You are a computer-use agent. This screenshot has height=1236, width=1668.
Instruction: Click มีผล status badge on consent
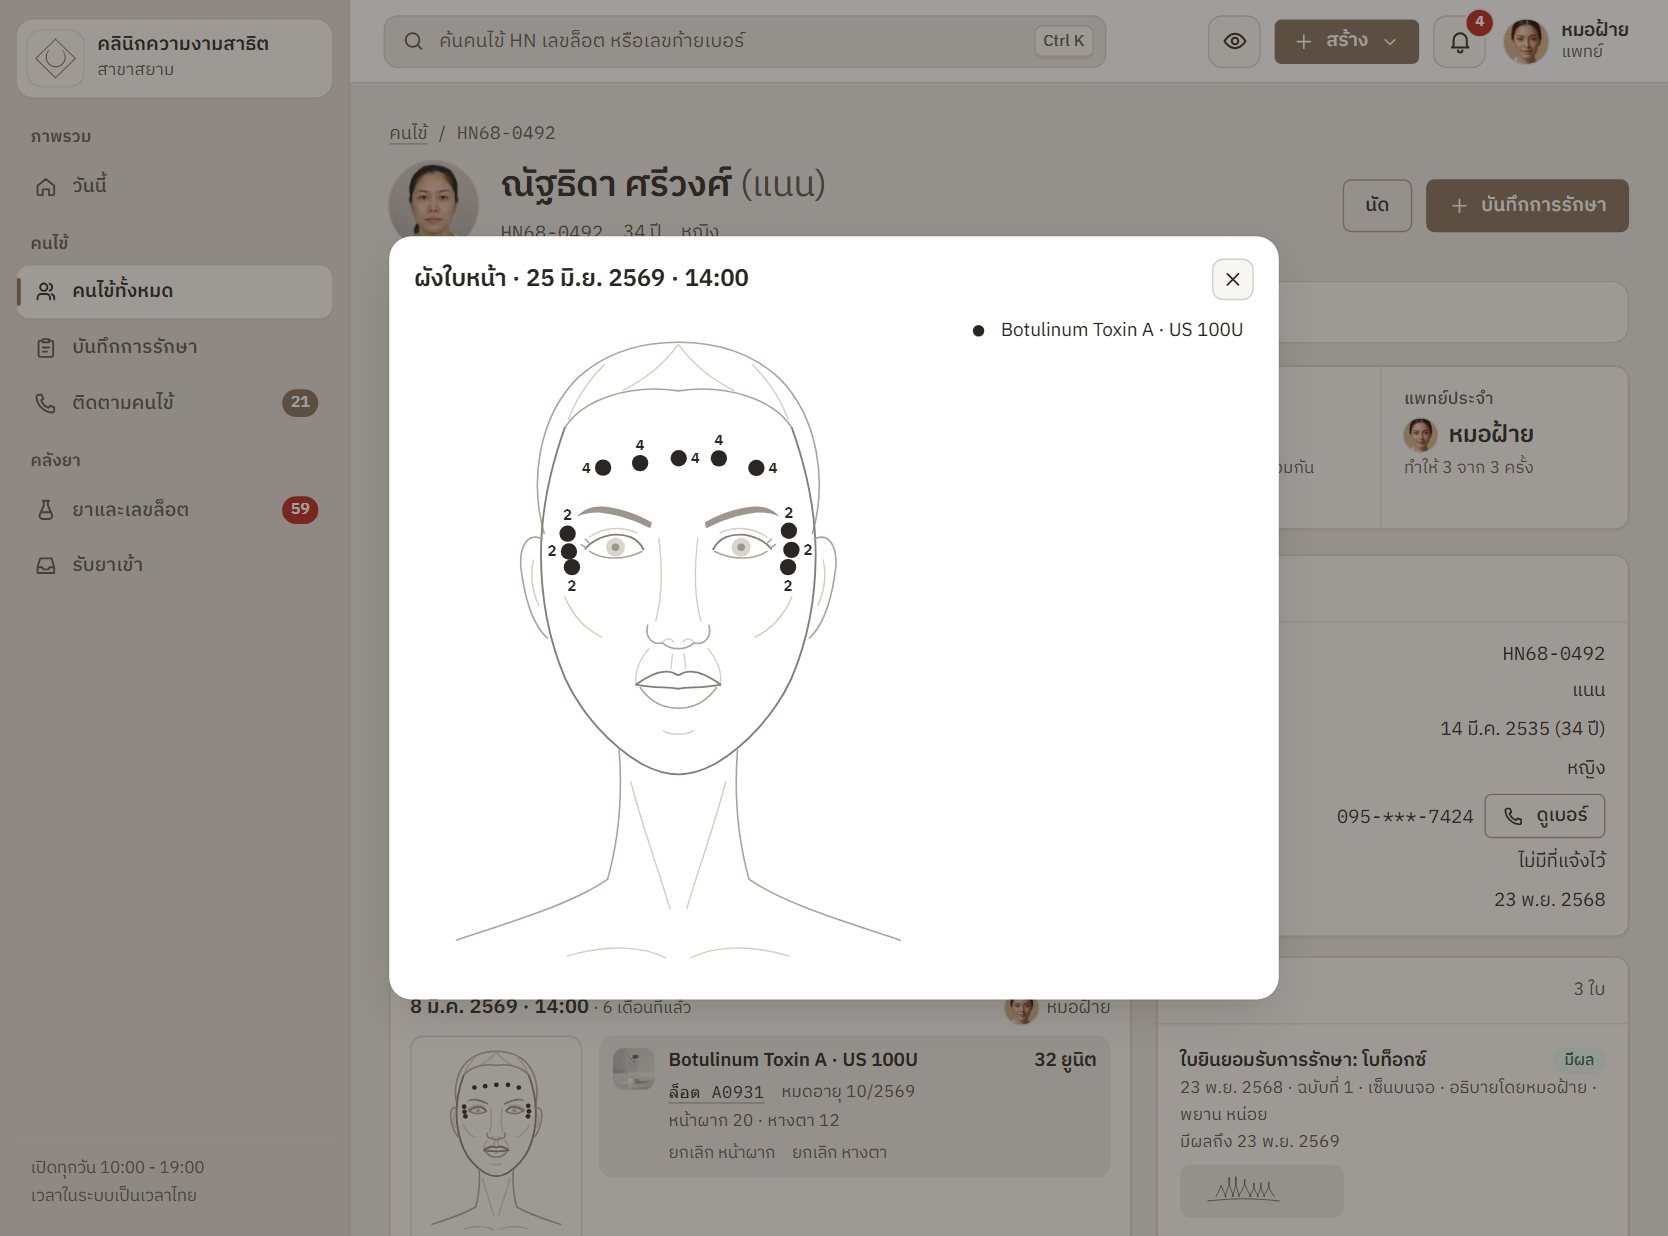pos(1578,1060)
